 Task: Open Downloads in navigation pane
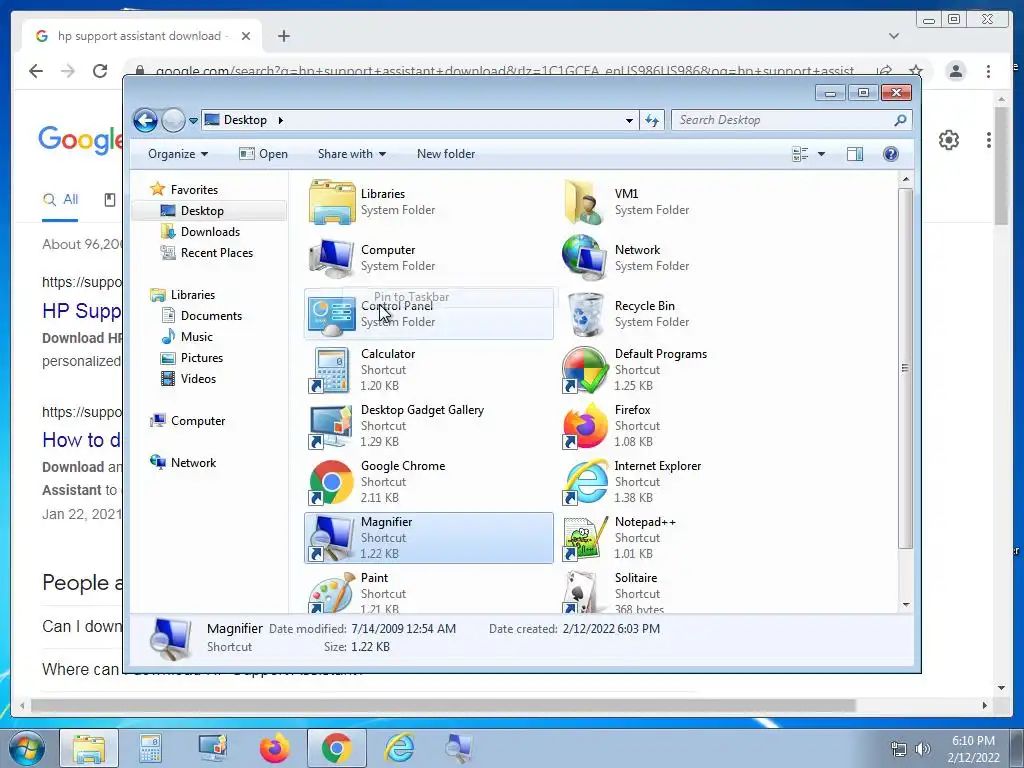pos(210,232)
